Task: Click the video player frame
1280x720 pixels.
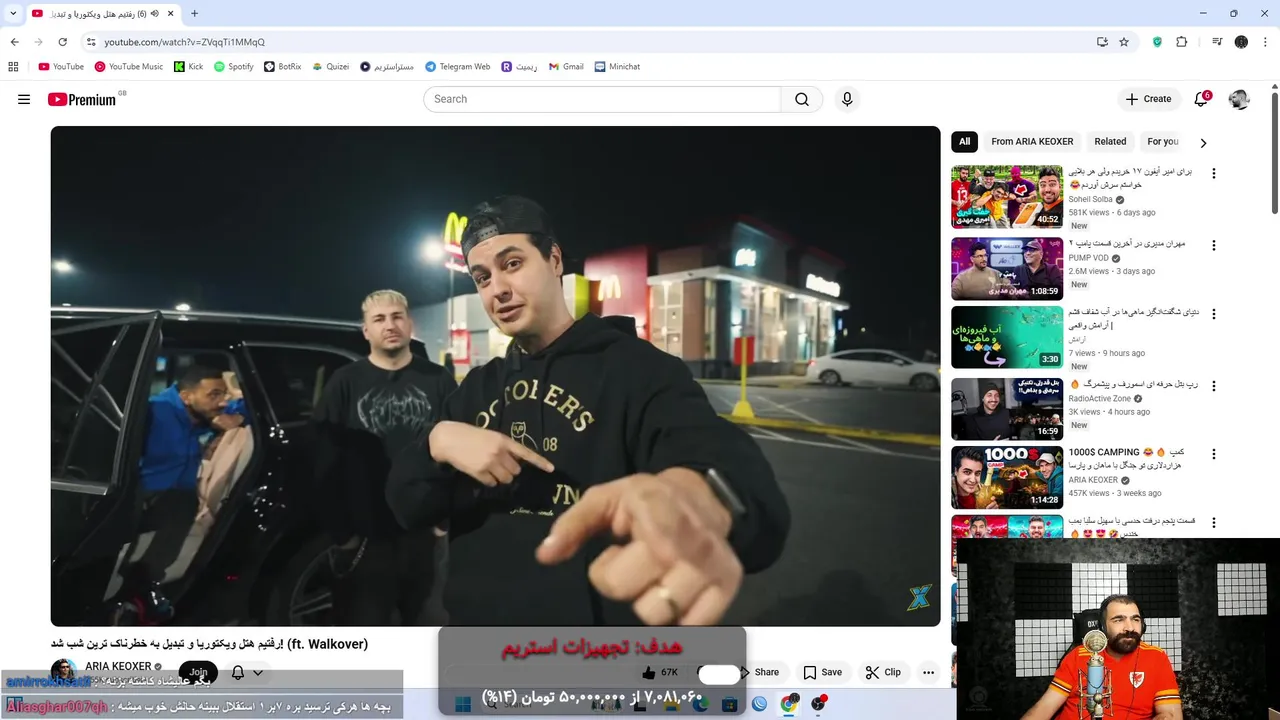Action: click(x=495, y=376)
